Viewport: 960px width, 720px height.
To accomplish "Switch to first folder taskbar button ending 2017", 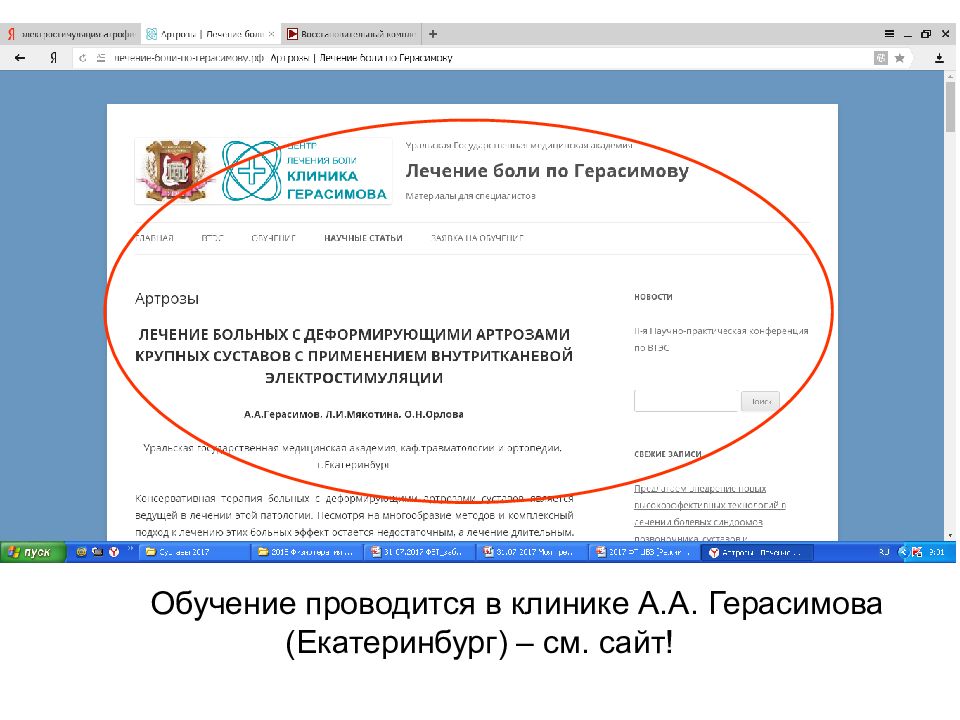I will [x=195, y=552].
